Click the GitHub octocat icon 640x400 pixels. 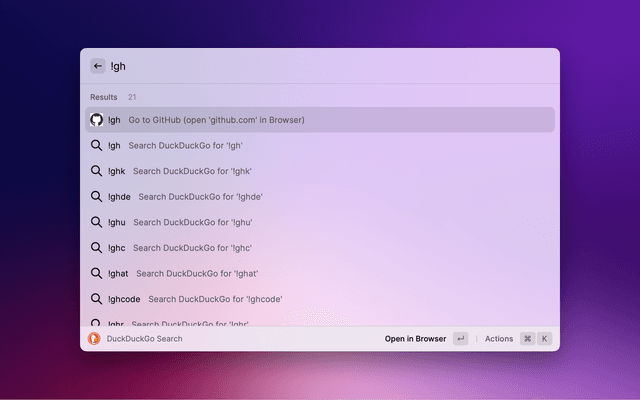[x=97, y=120]
